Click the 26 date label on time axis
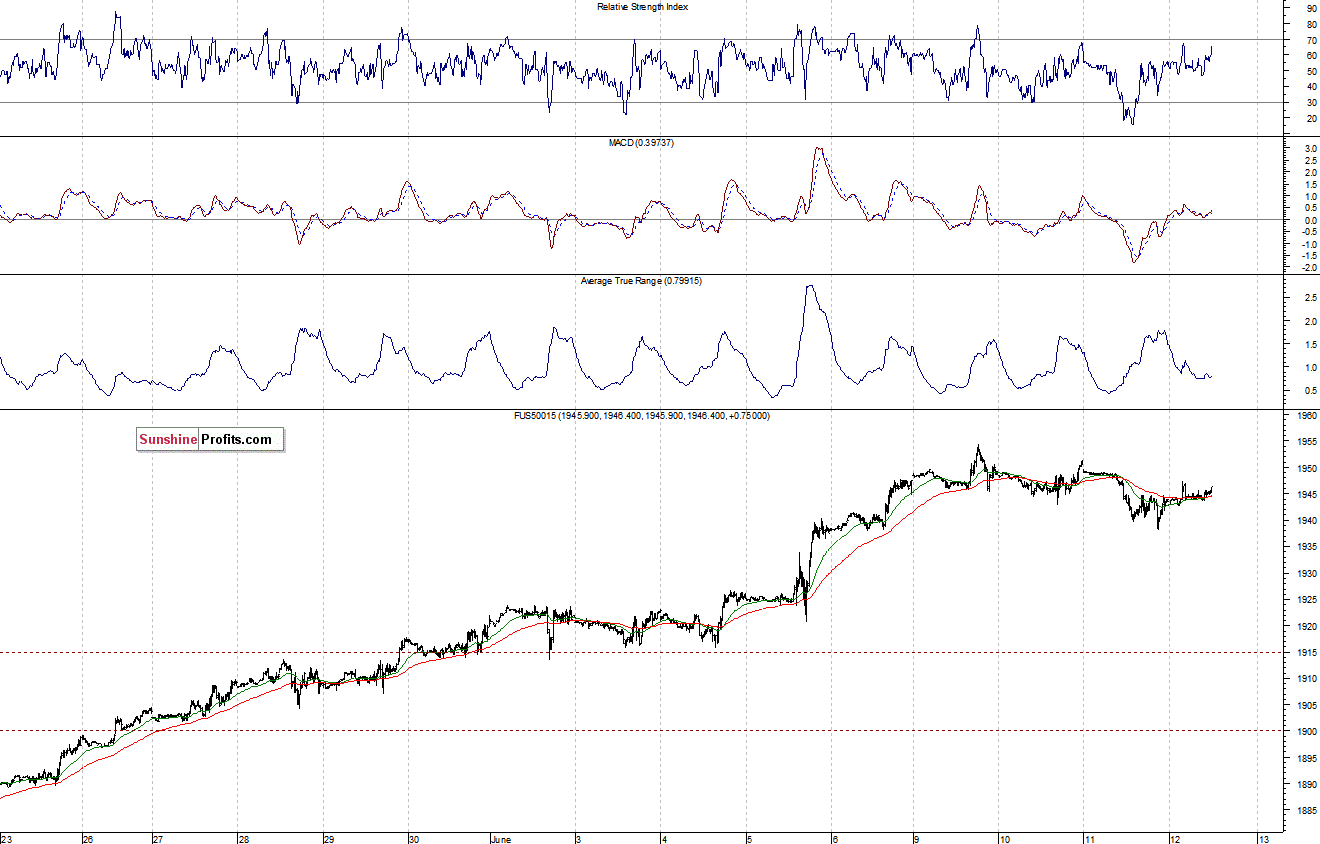 click(88, 838)
